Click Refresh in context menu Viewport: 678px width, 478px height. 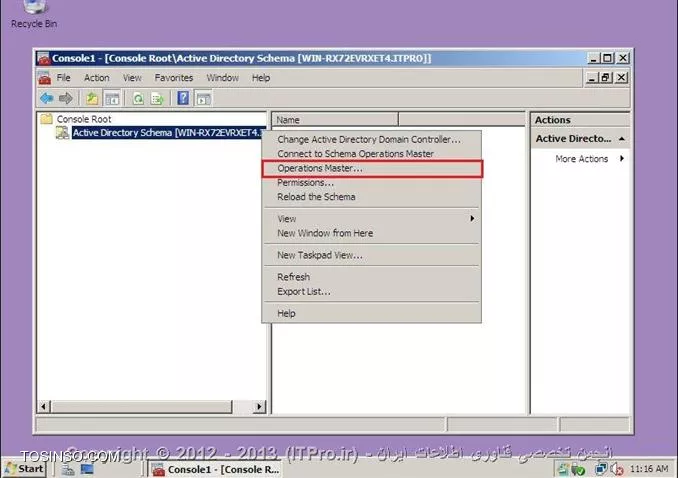(x=371, y=277)
